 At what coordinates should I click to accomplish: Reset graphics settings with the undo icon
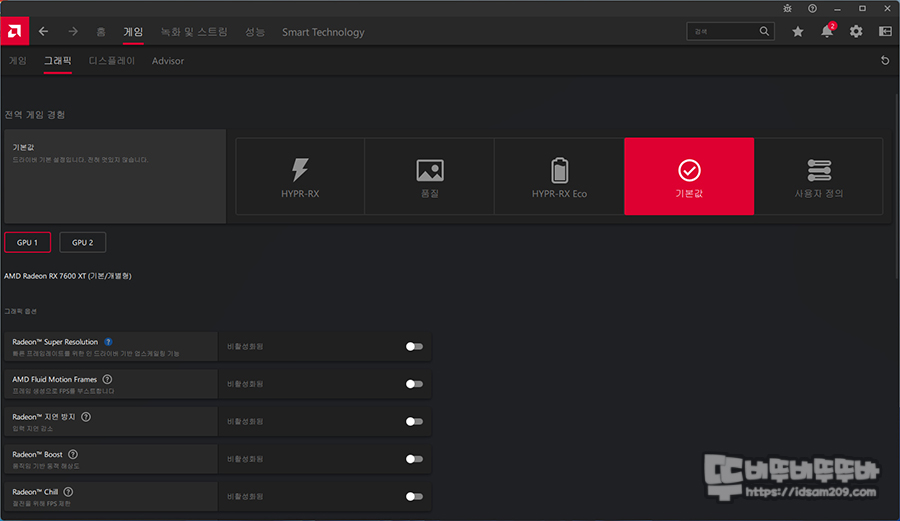click(x=885, y=60)
